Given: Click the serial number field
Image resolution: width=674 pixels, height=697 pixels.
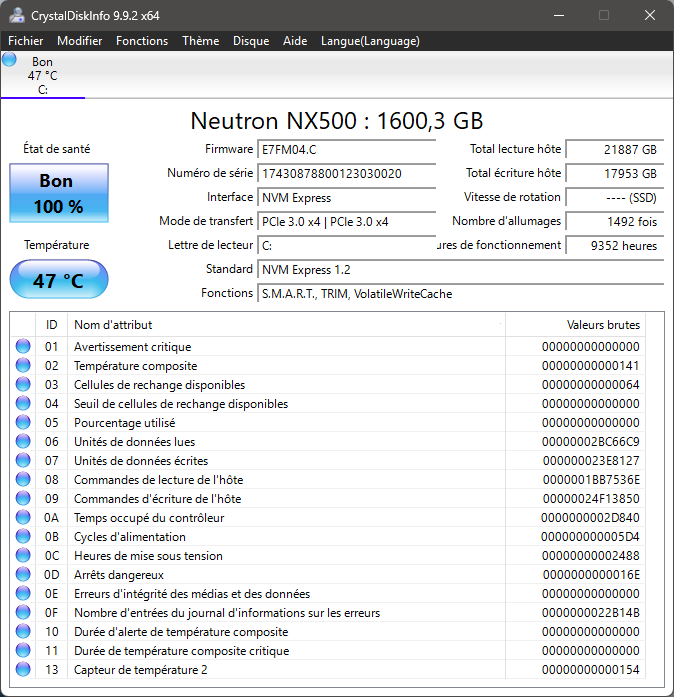Looking at the screenshot, I should tap(347, 173).
